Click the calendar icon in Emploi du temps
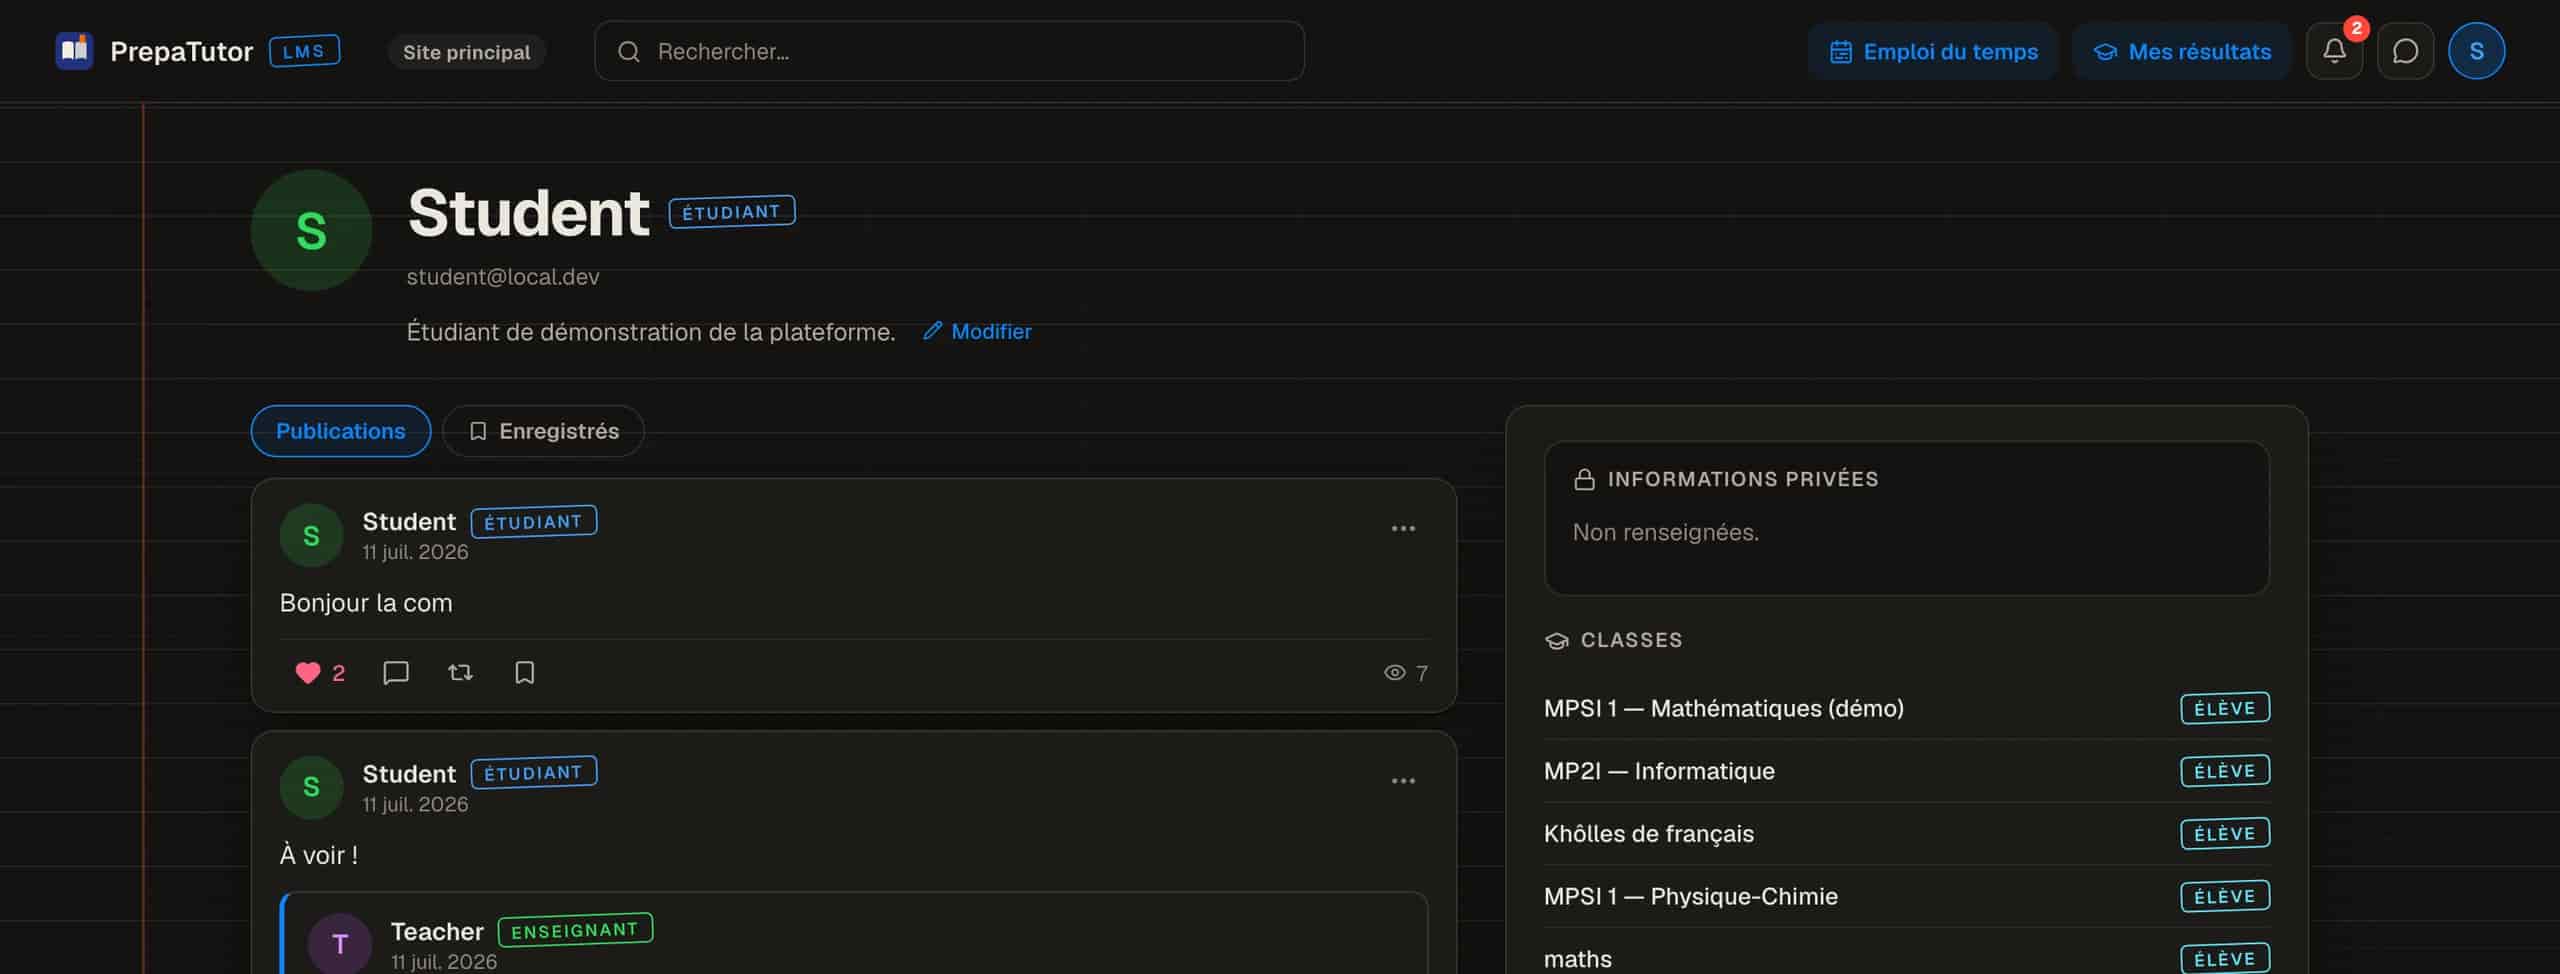This screenshot has height=974, width=2560. (1841, 52)
